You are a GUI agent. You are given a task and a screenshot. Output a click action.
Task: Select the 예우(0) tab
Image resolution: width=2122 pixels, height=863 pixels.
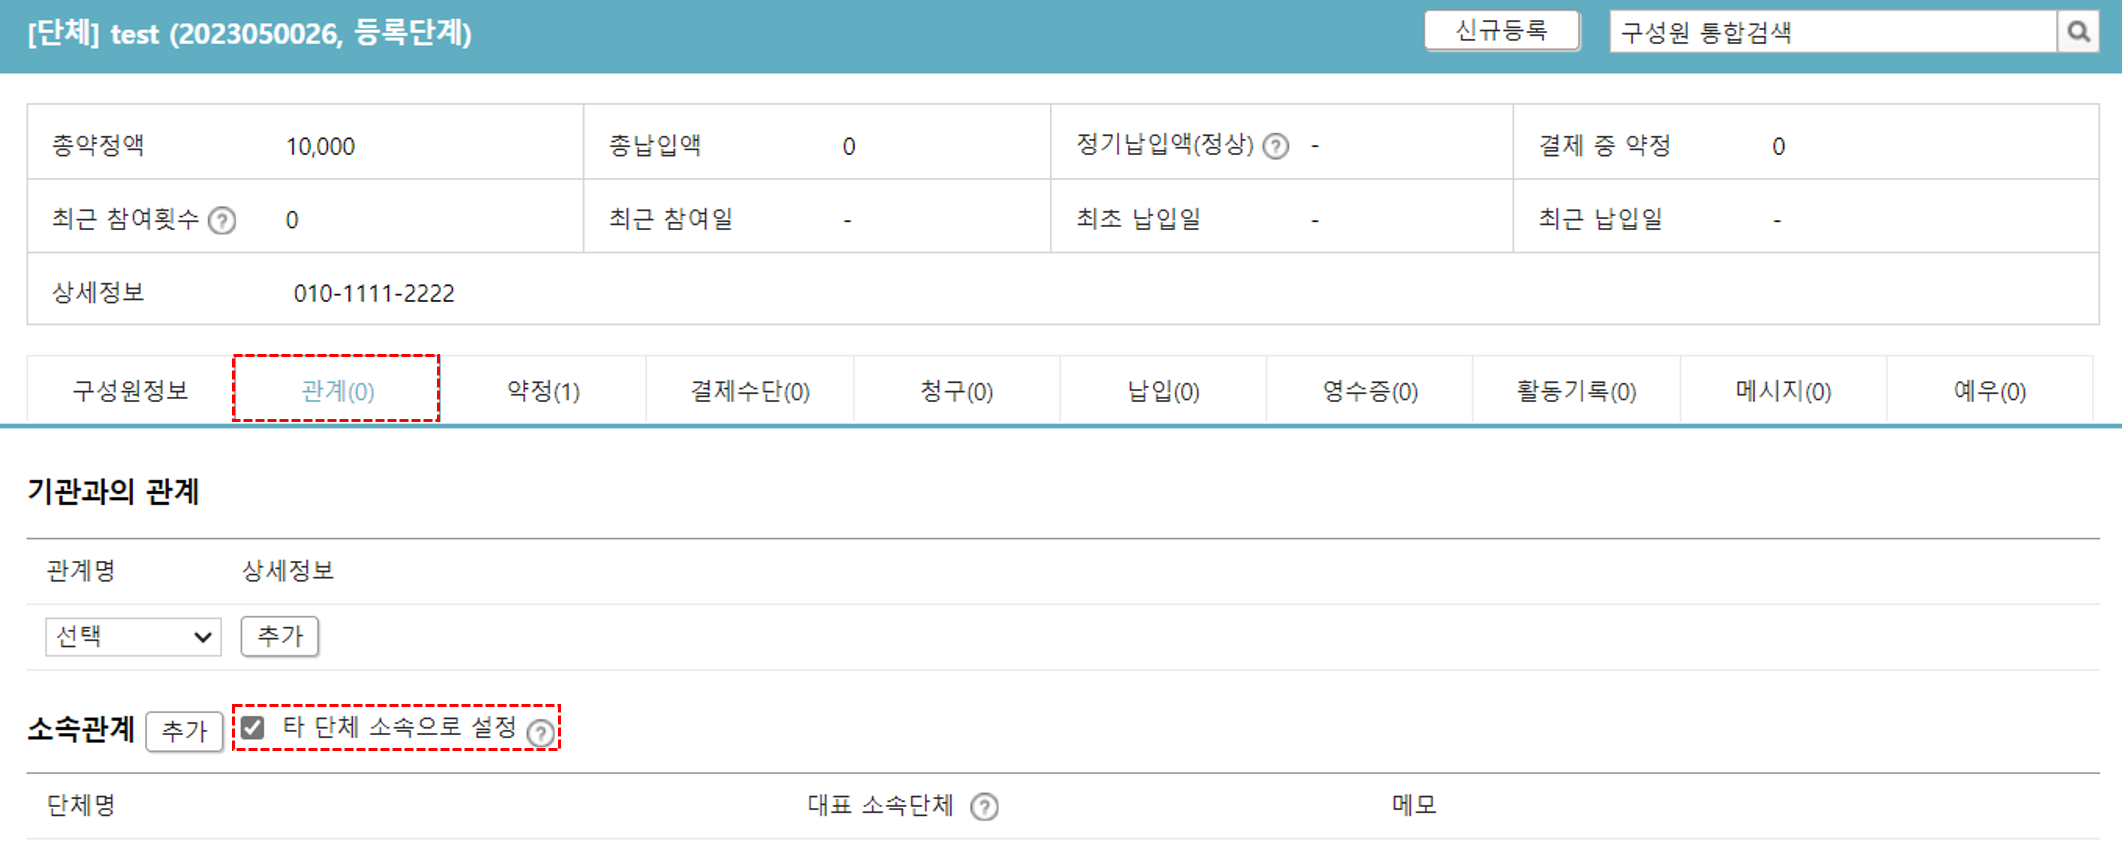point(1989,391)
